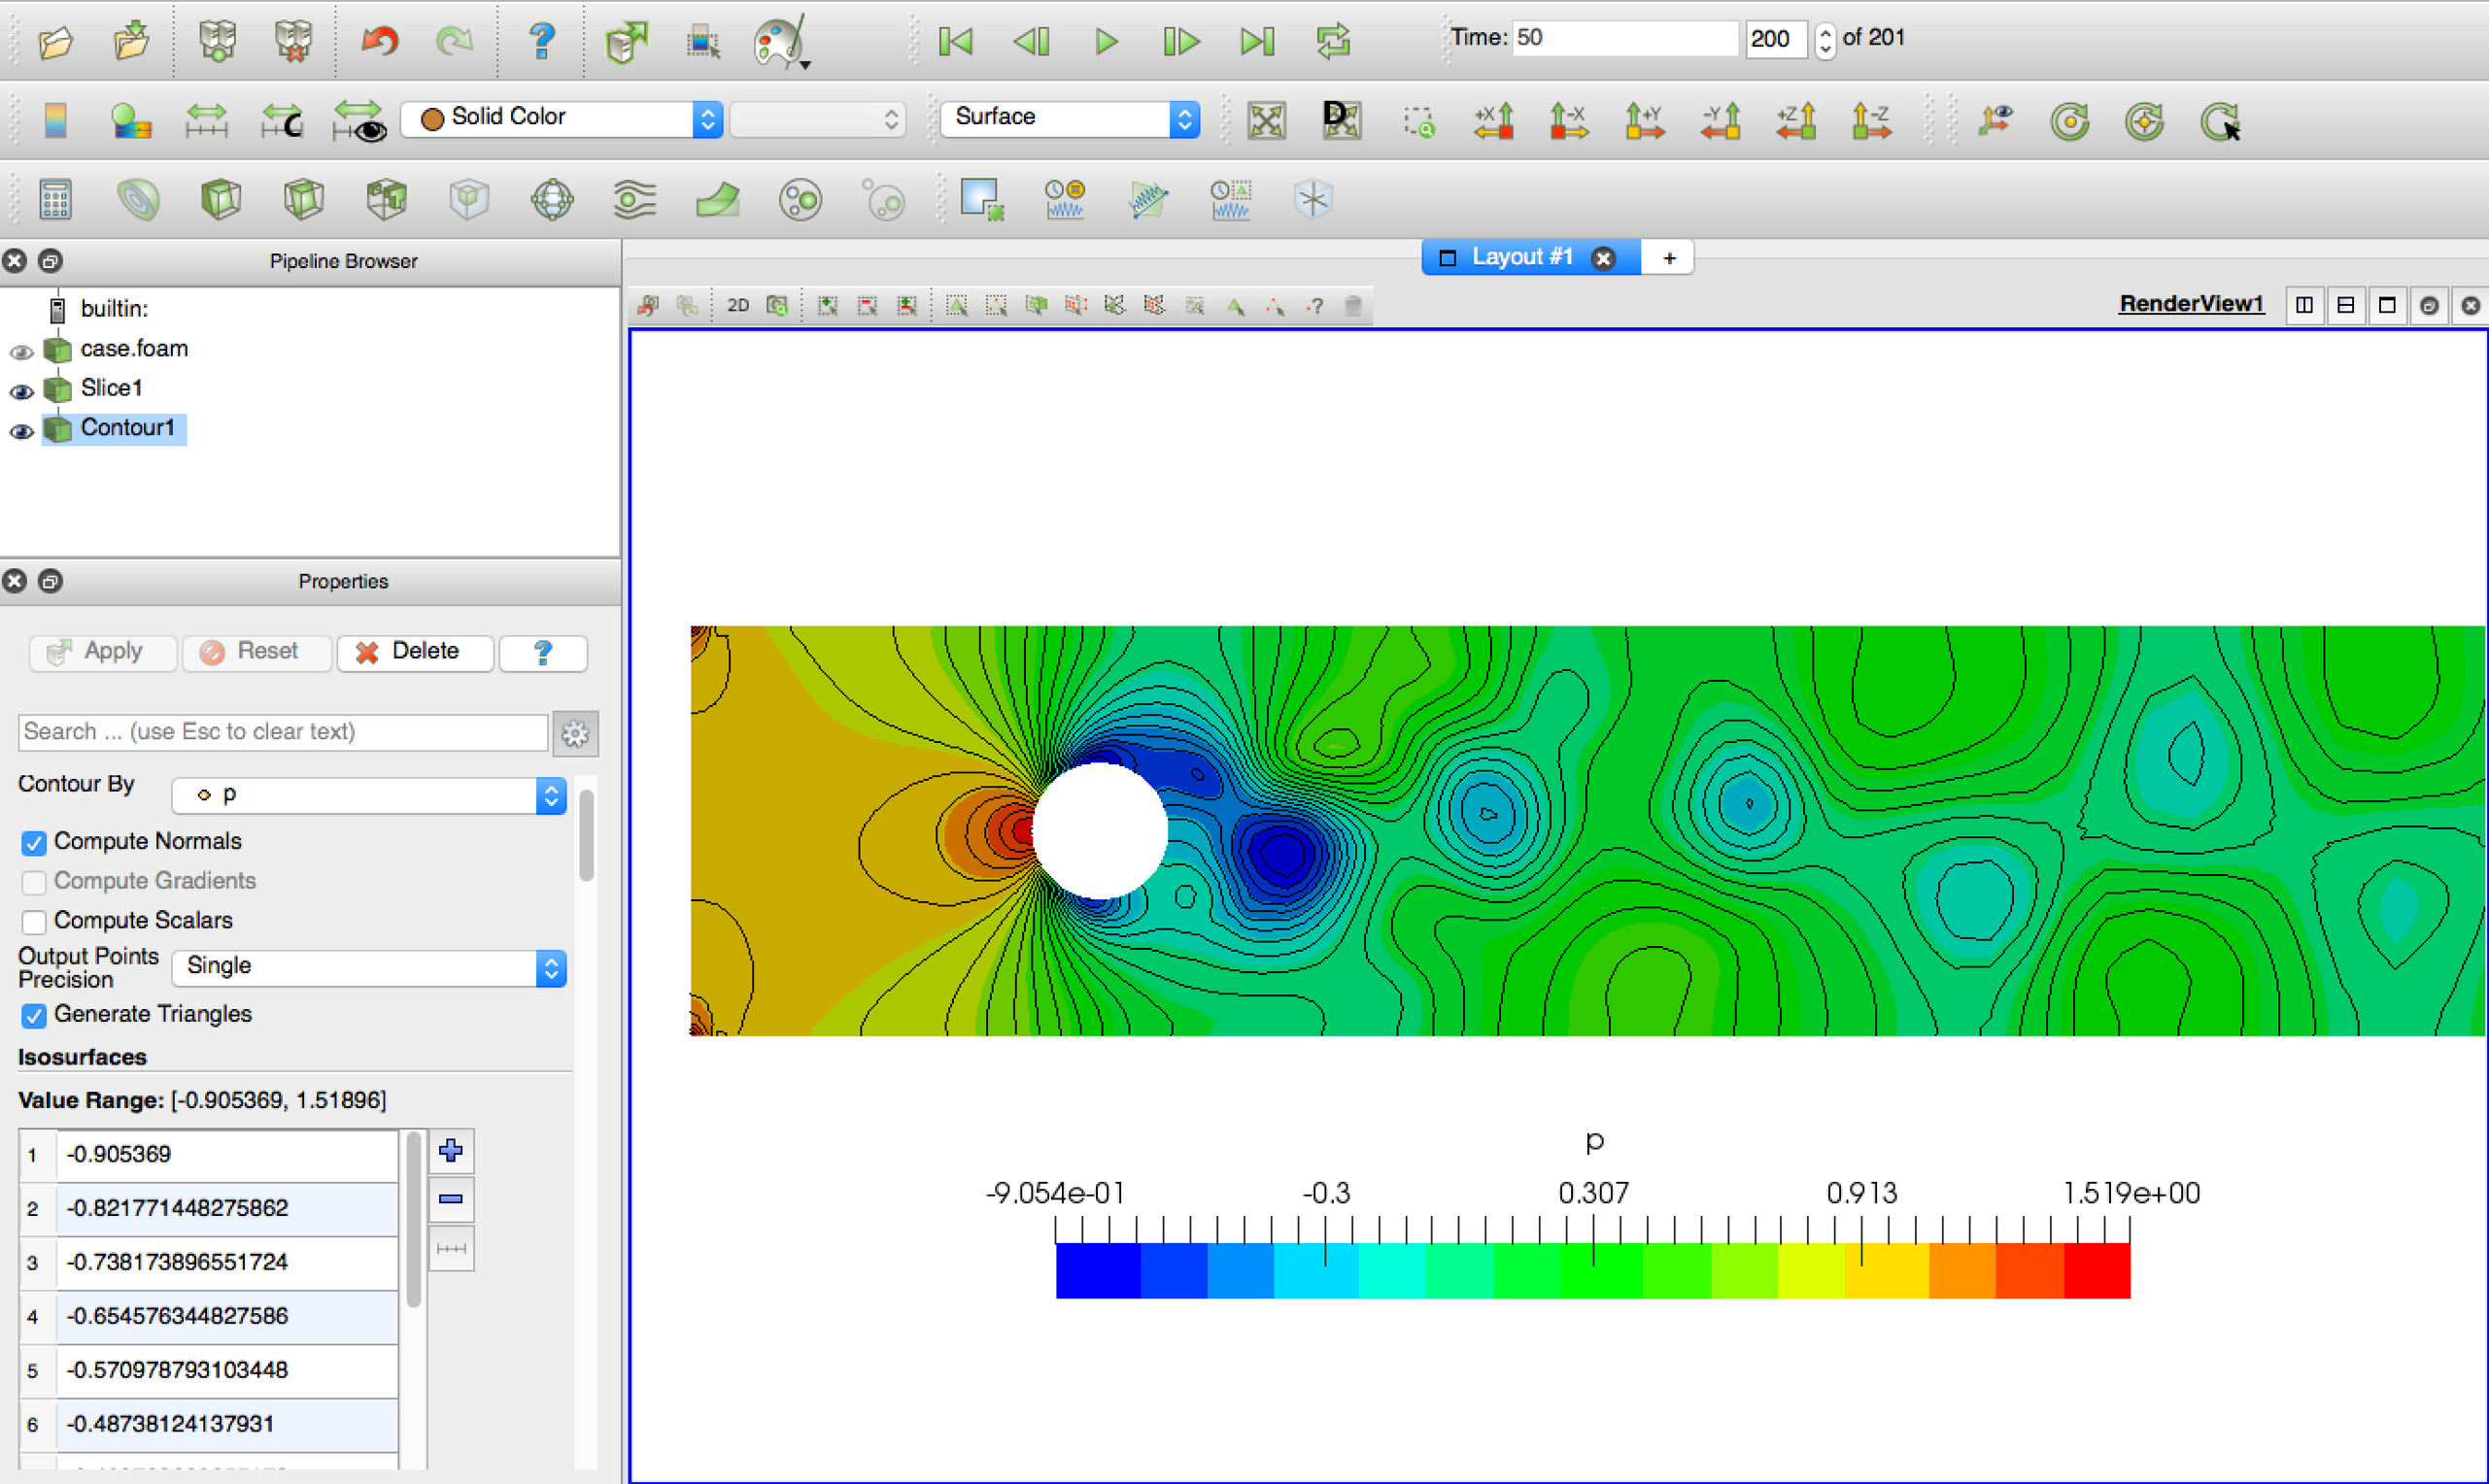
Task: Select the Slice filter icon
Action: (x=303, y=199)
